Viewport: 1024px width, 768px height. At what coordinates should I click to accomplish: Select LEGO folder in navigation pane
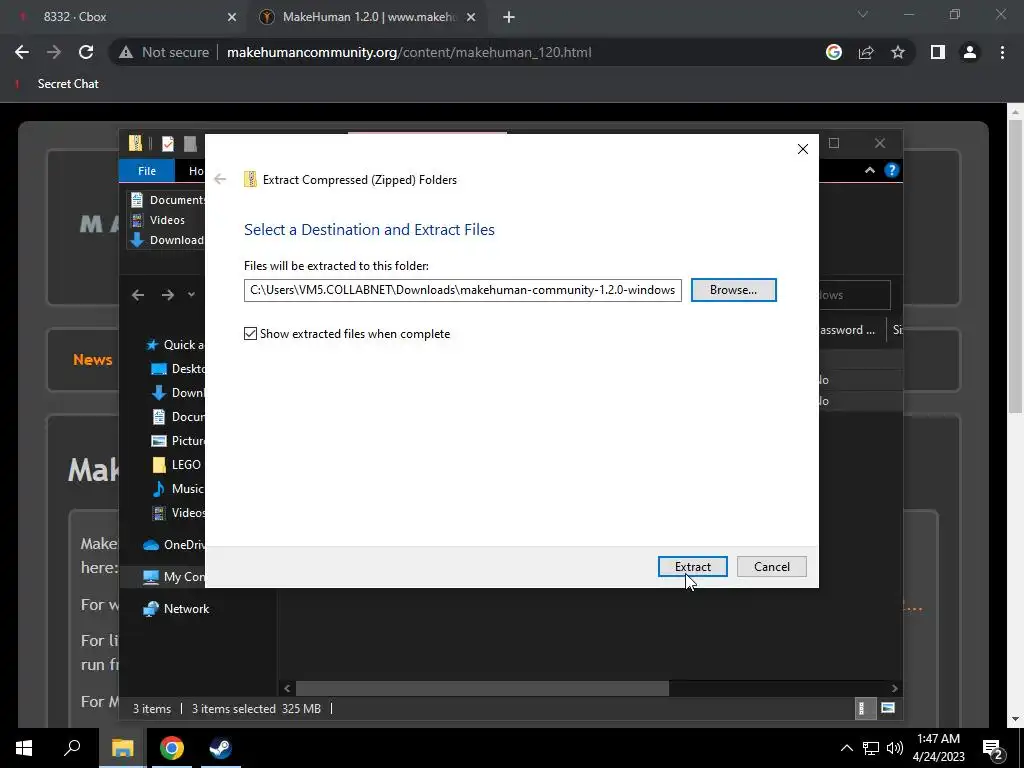(176, 464)
